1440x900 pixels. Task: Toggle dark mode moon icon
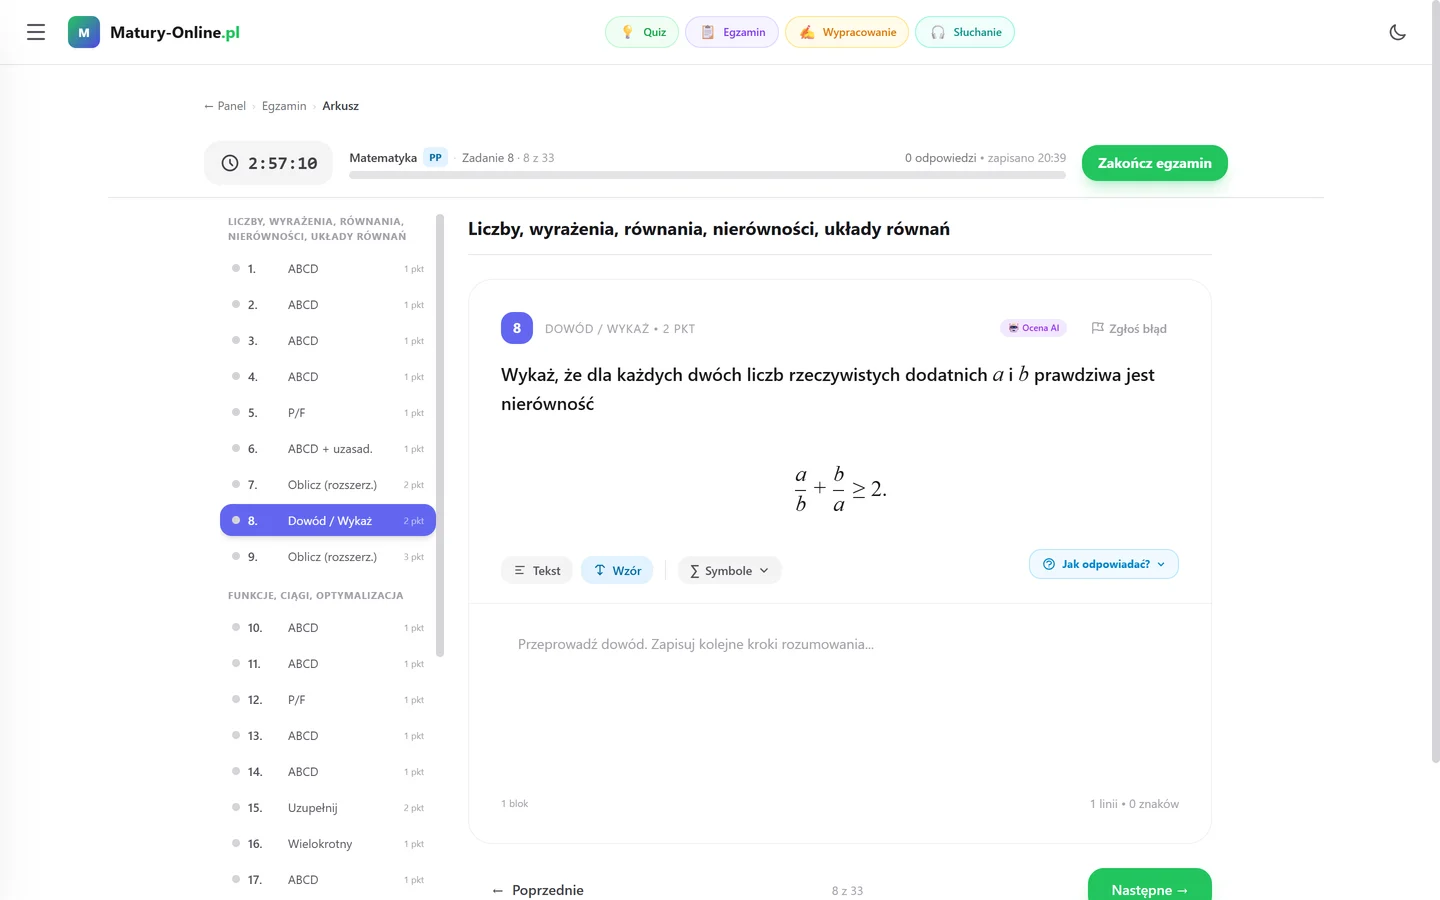1398,32
